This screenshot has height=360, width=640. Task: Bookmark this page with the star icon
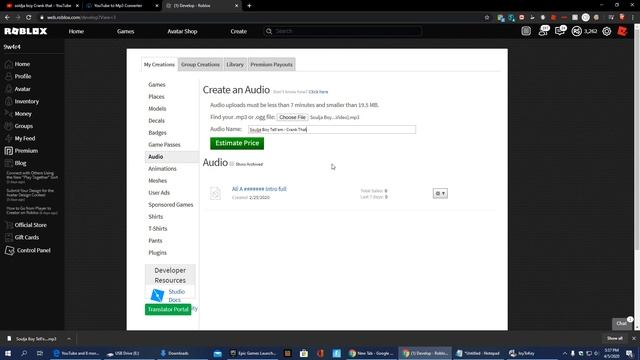(487, 18)
